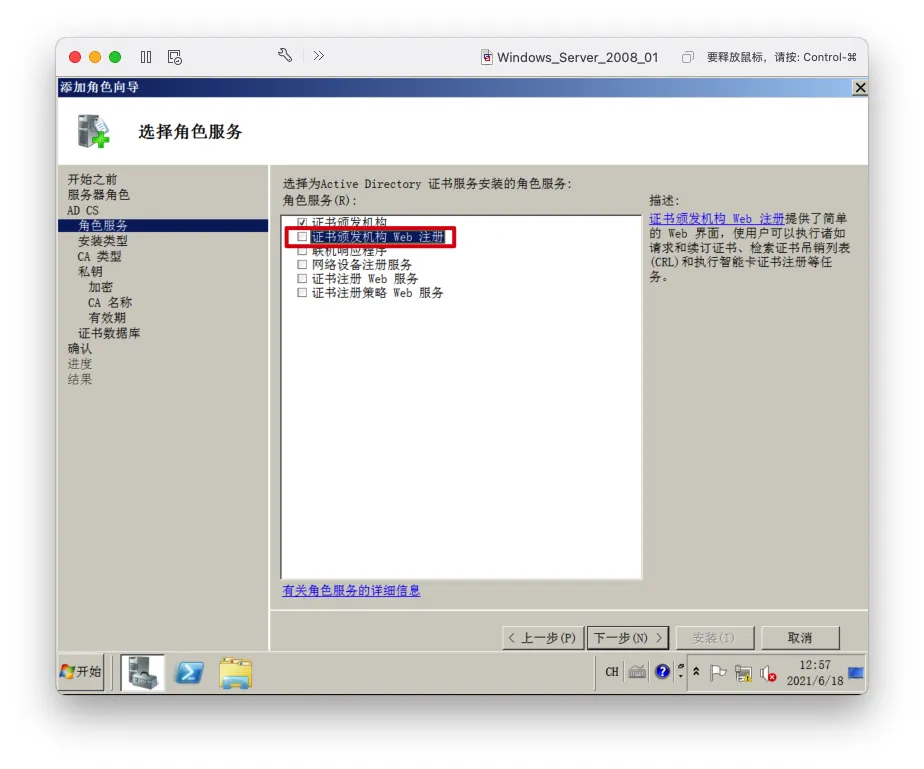The height and width of the screenshot is (769, 924).
Task: Select 有效期 step in sidebar
Action: 107,318
